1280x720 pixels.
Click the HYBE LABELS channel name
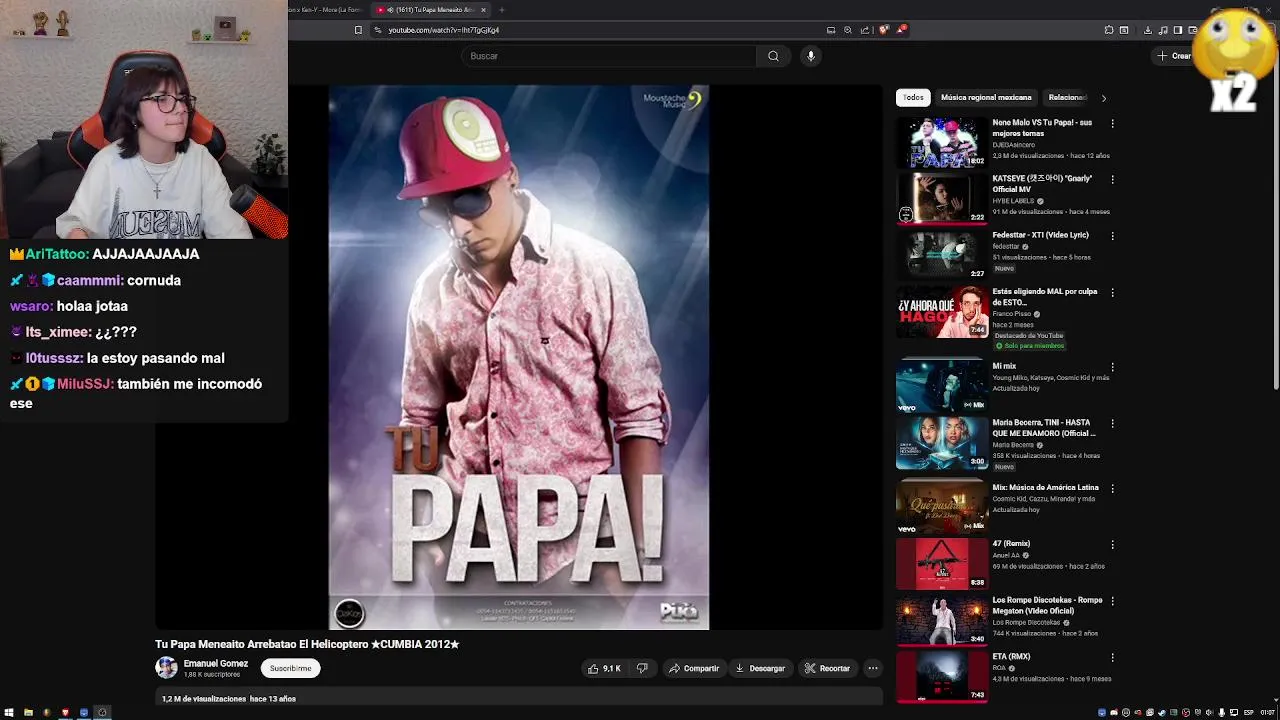pyautogui.click(x=1013, y=201)
